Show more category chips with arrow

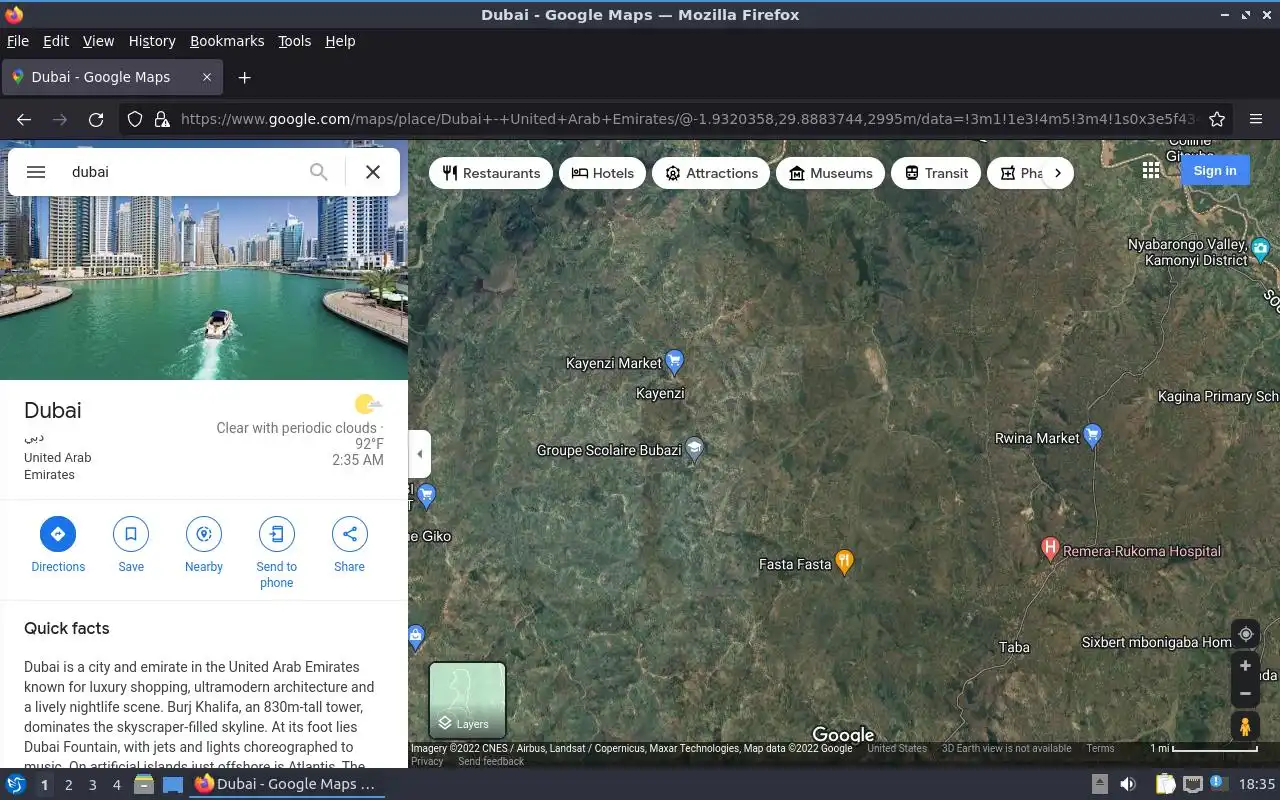tap(1058, 173)
